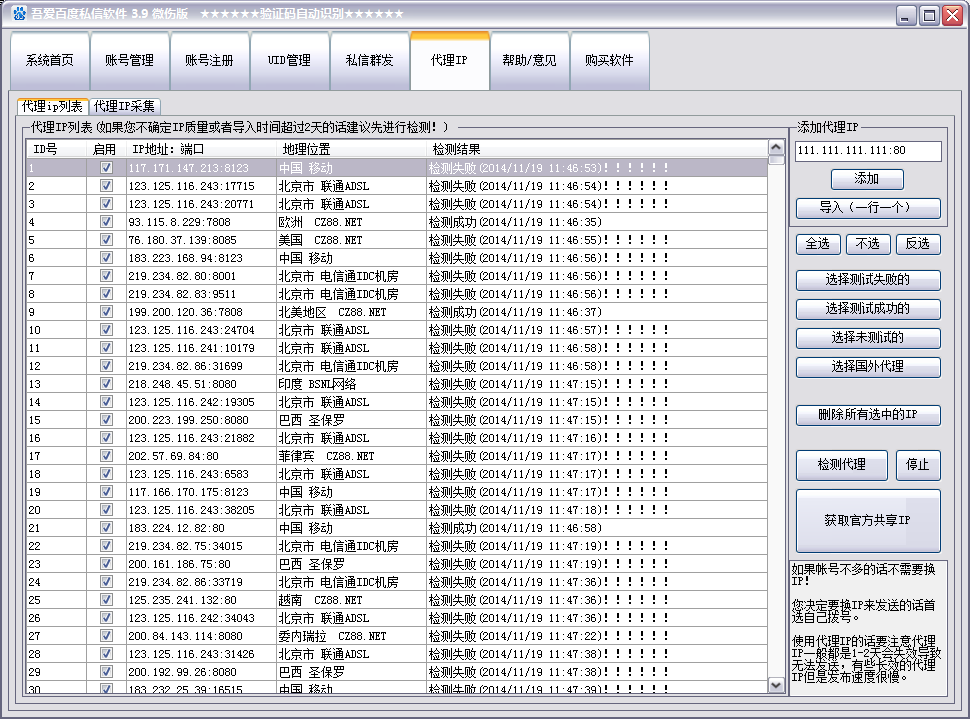Click the proxy IP input field 111.111.111.111:80

point(868,152)
